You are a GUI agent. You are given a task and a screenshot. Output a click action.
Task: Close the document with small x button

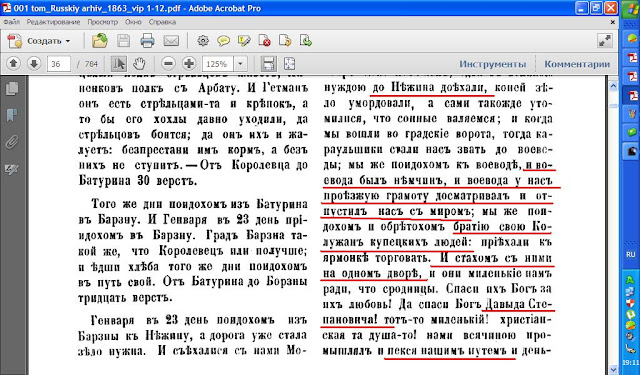pyautogui.click(x=613, y=22)
